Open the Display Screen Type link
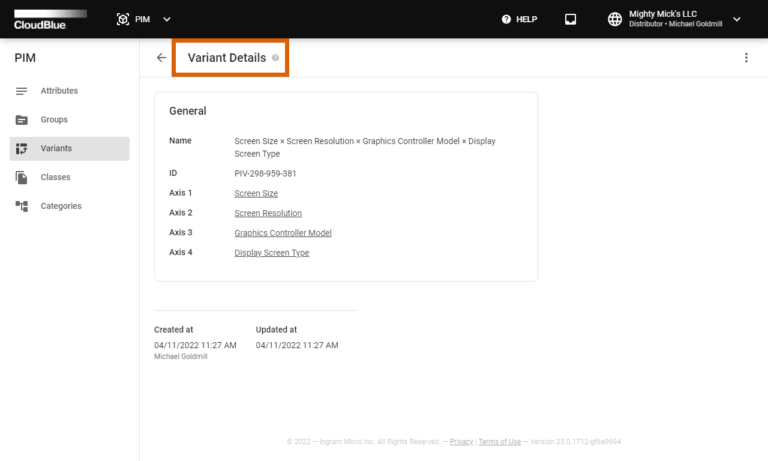Screen dimensions: 768x461 point(271,253)
